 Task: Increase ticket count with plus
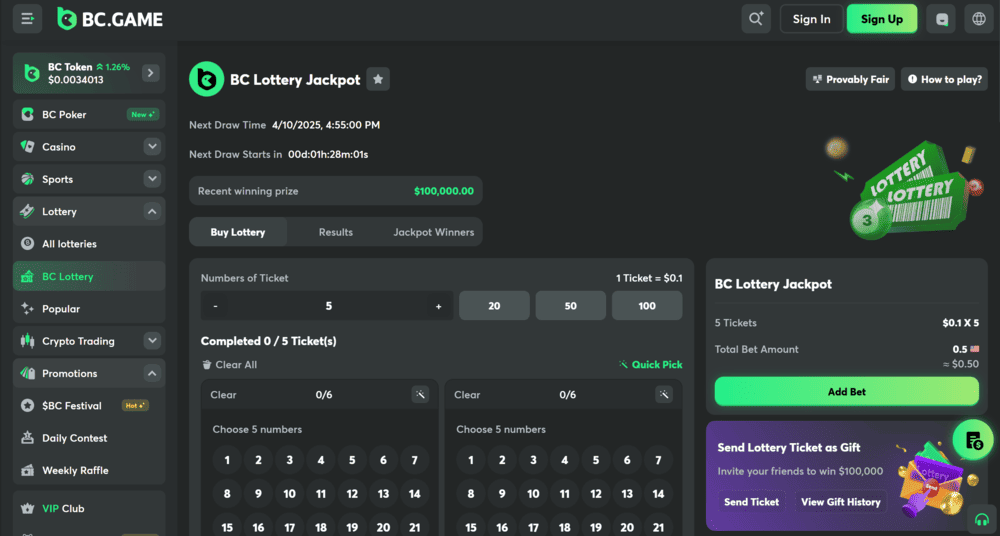pos(438,306)
